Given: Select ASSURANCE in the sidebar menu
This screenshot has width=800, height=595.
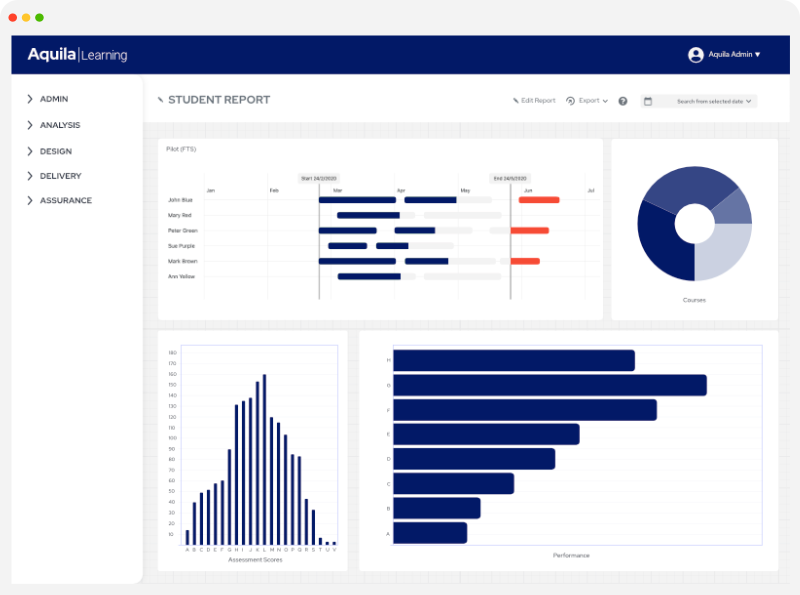Looking at the screenshot, I should pyautogui.click(x=65, y=201).
